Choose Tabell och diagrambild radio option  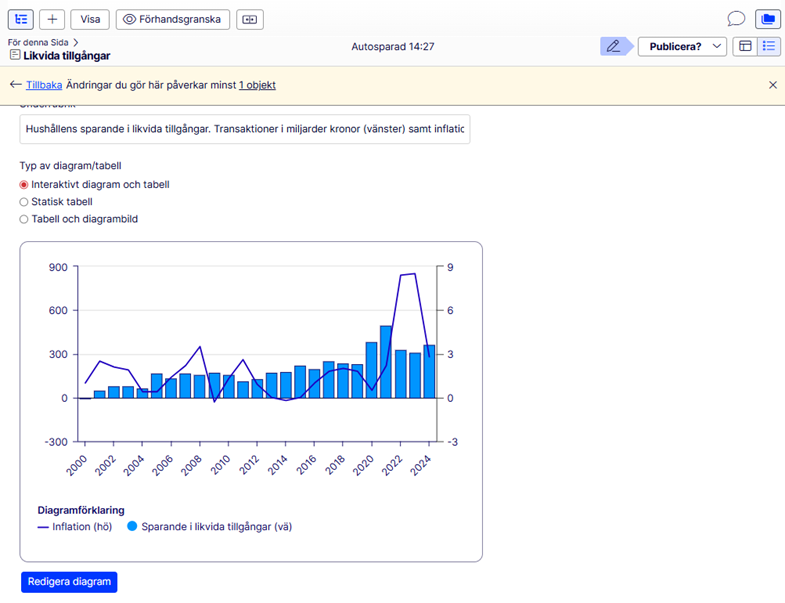tap(25, 219)
